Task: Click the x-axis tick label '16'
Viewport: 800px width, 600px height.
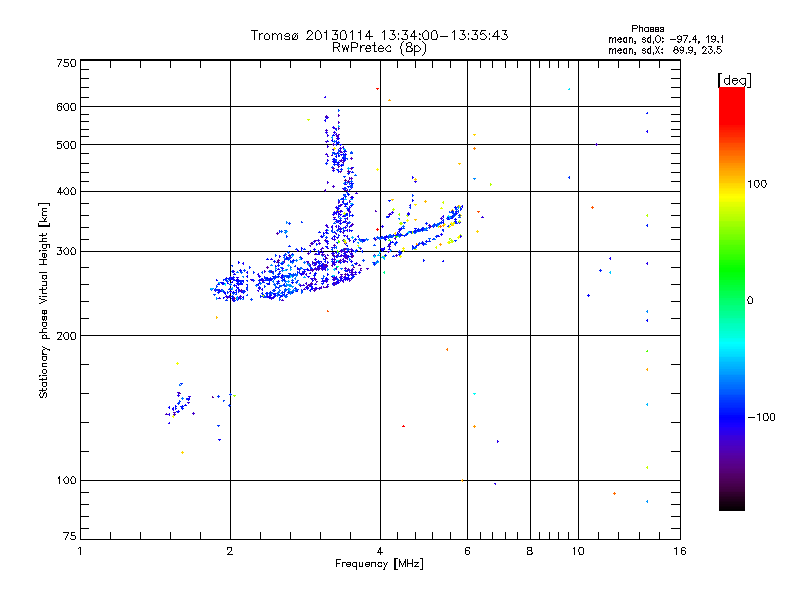Action: pos(680,551)
